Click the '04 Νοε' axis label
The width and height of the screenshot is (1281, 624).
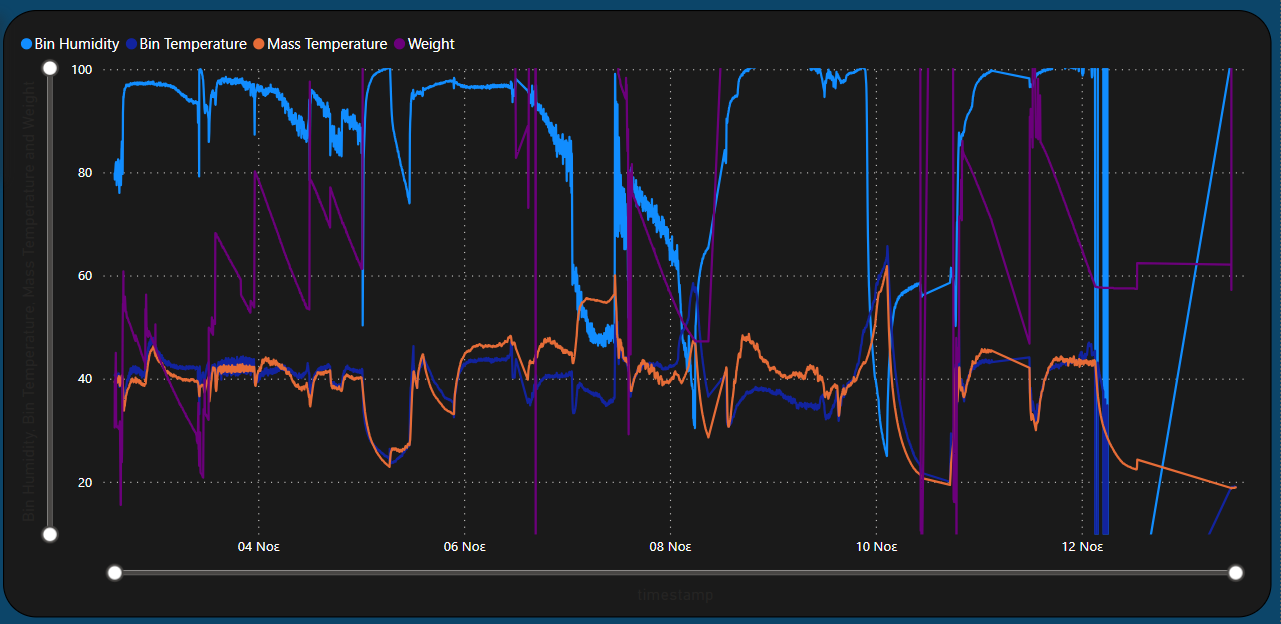point(258,546)
